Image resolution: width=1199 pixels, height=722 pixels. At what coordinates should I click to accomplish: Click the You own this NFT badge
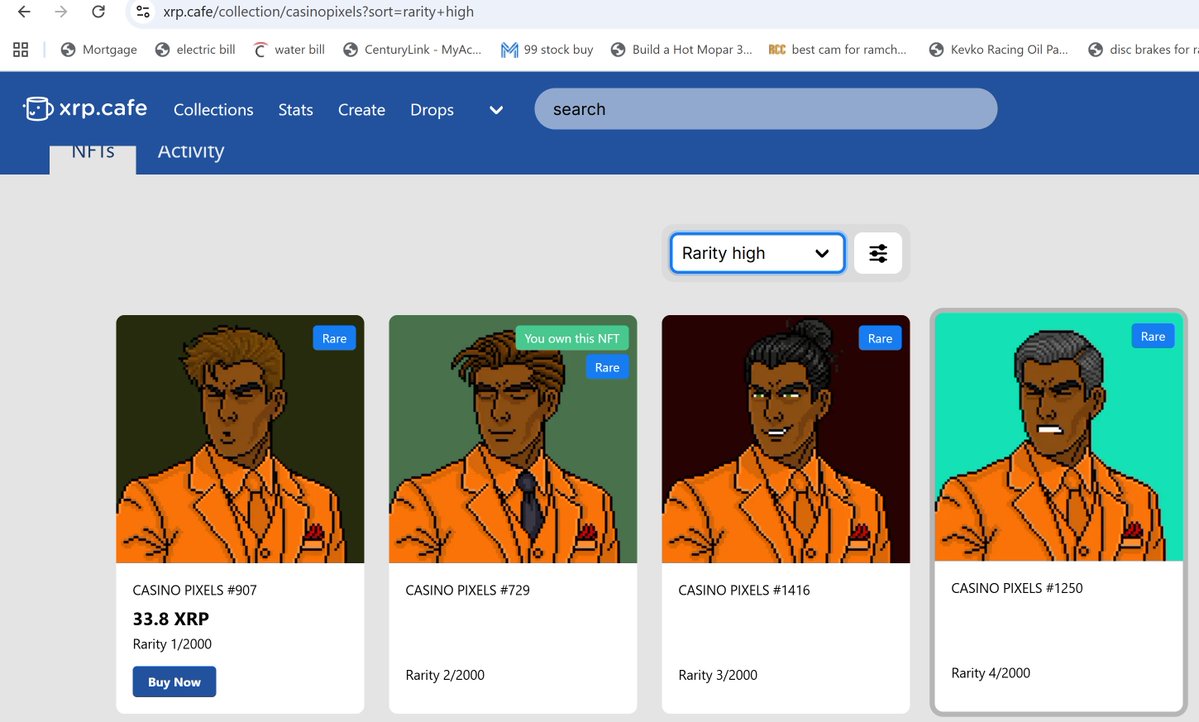tap(572, 338)
